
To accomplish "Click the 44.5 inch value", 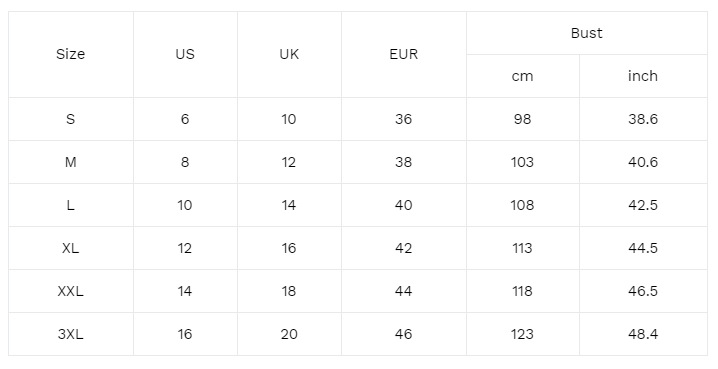I will coord(643,248).
